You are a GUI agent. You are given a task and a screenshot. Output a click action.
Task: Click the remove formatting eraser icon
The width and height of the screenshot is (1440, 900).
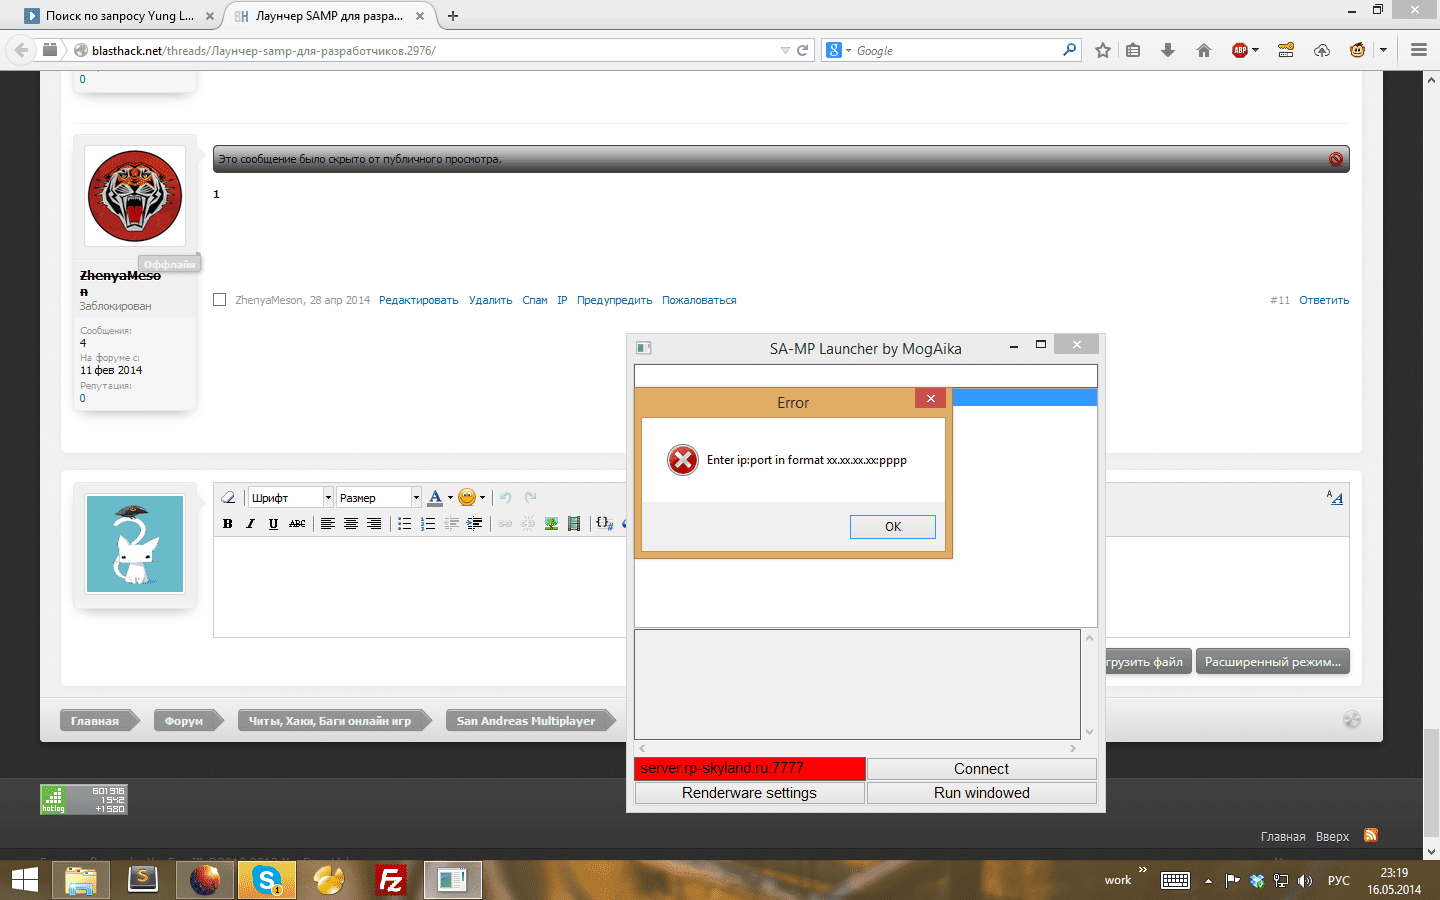click(228, 498)
